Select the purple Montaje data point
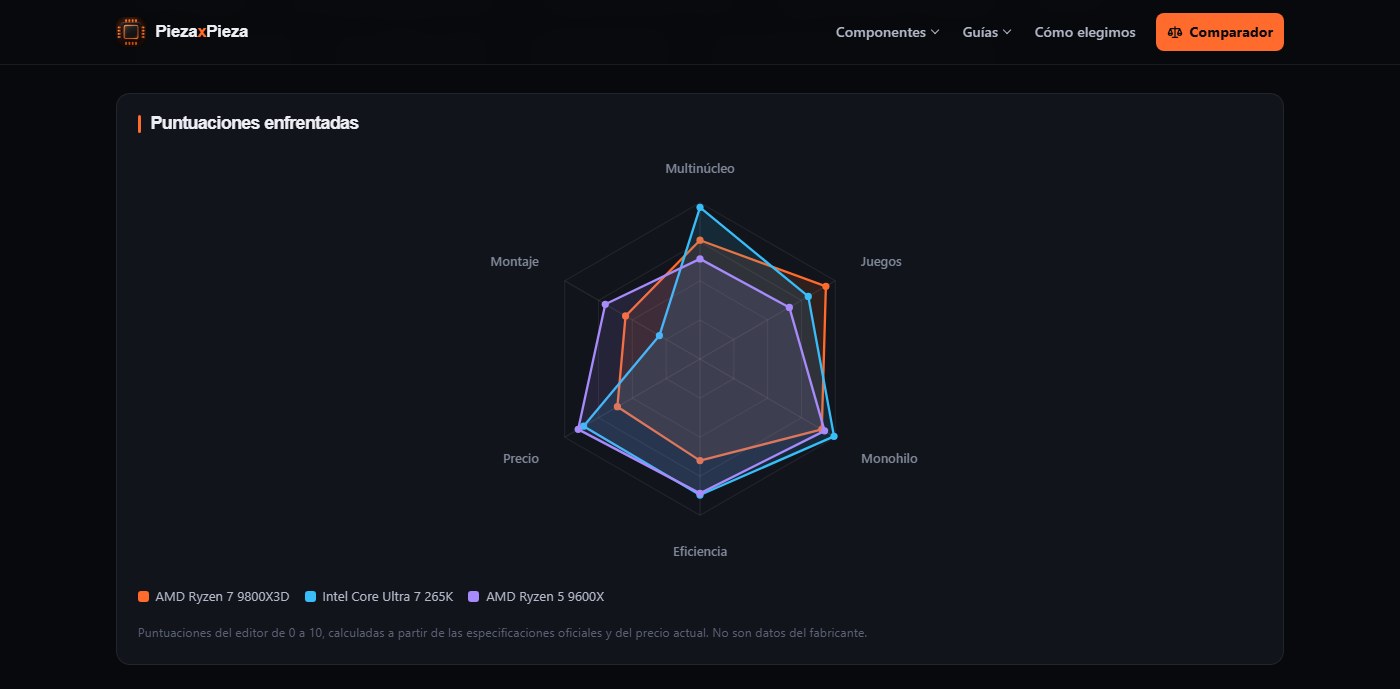The image size is (1400, 689). tap(604, 304)
